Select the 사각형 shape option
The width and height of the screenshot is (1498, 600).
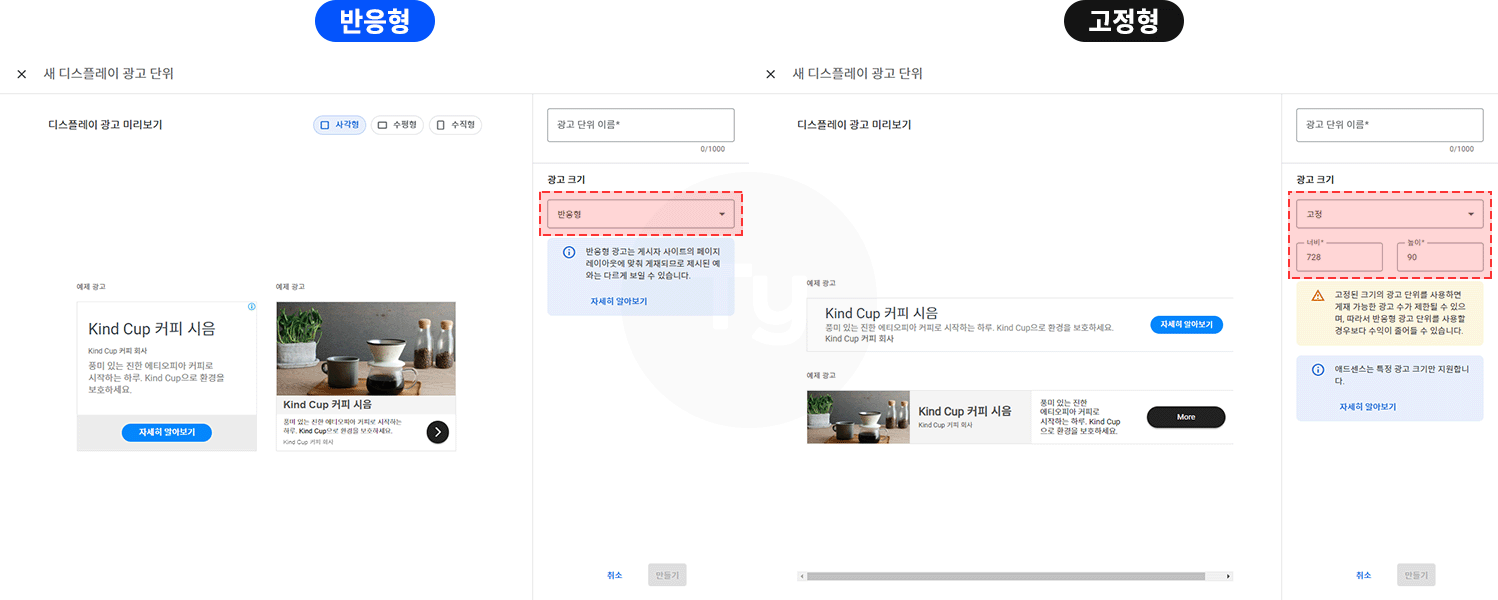tap(340, 124)
